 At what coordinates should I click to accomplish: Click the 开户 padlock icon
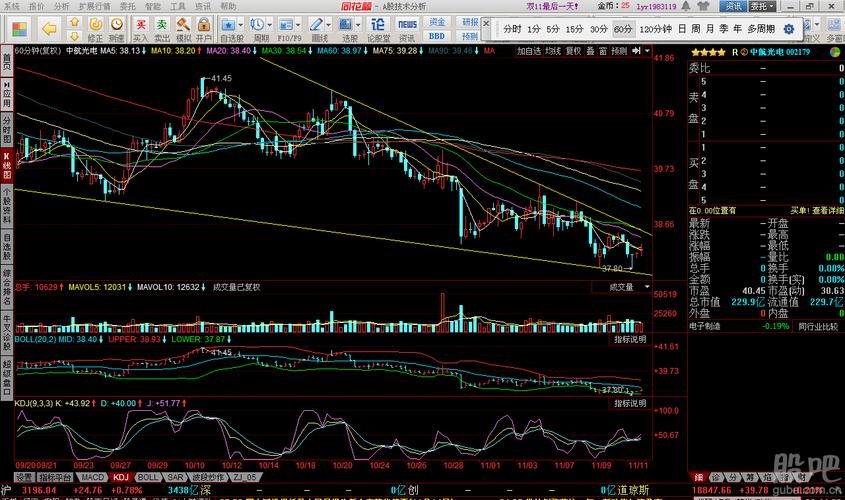pyautogui.click(x=204, y=24)
